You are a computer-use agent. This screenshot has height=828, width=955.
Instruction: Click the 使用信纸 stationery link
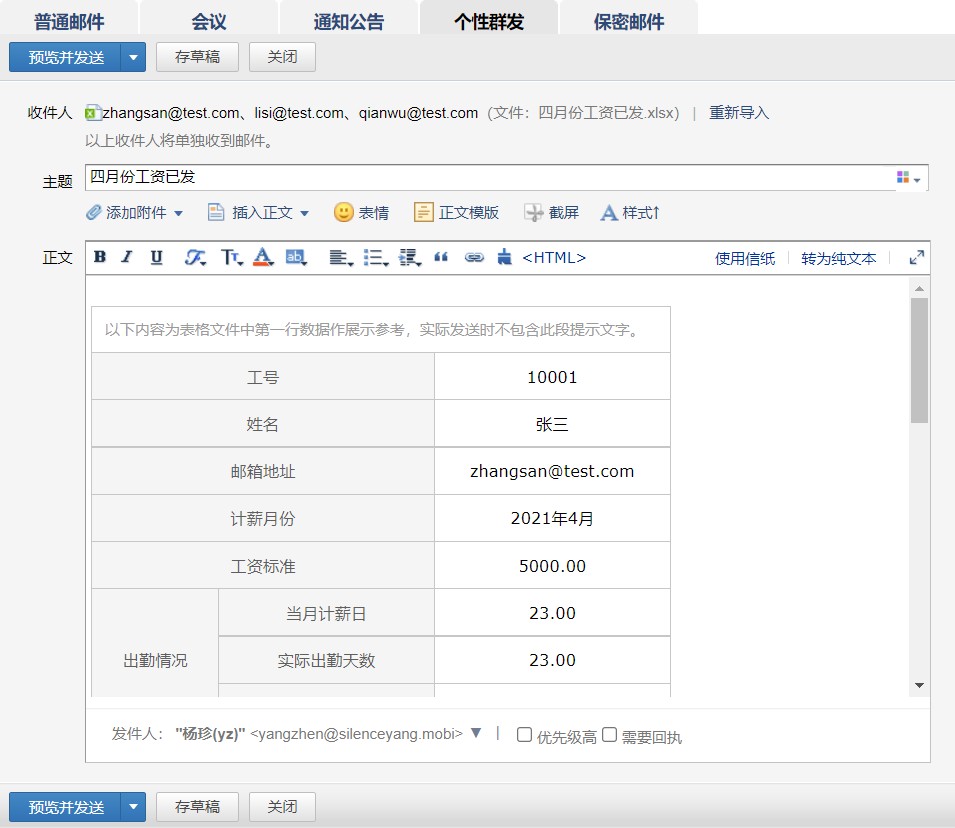[745, 258]
